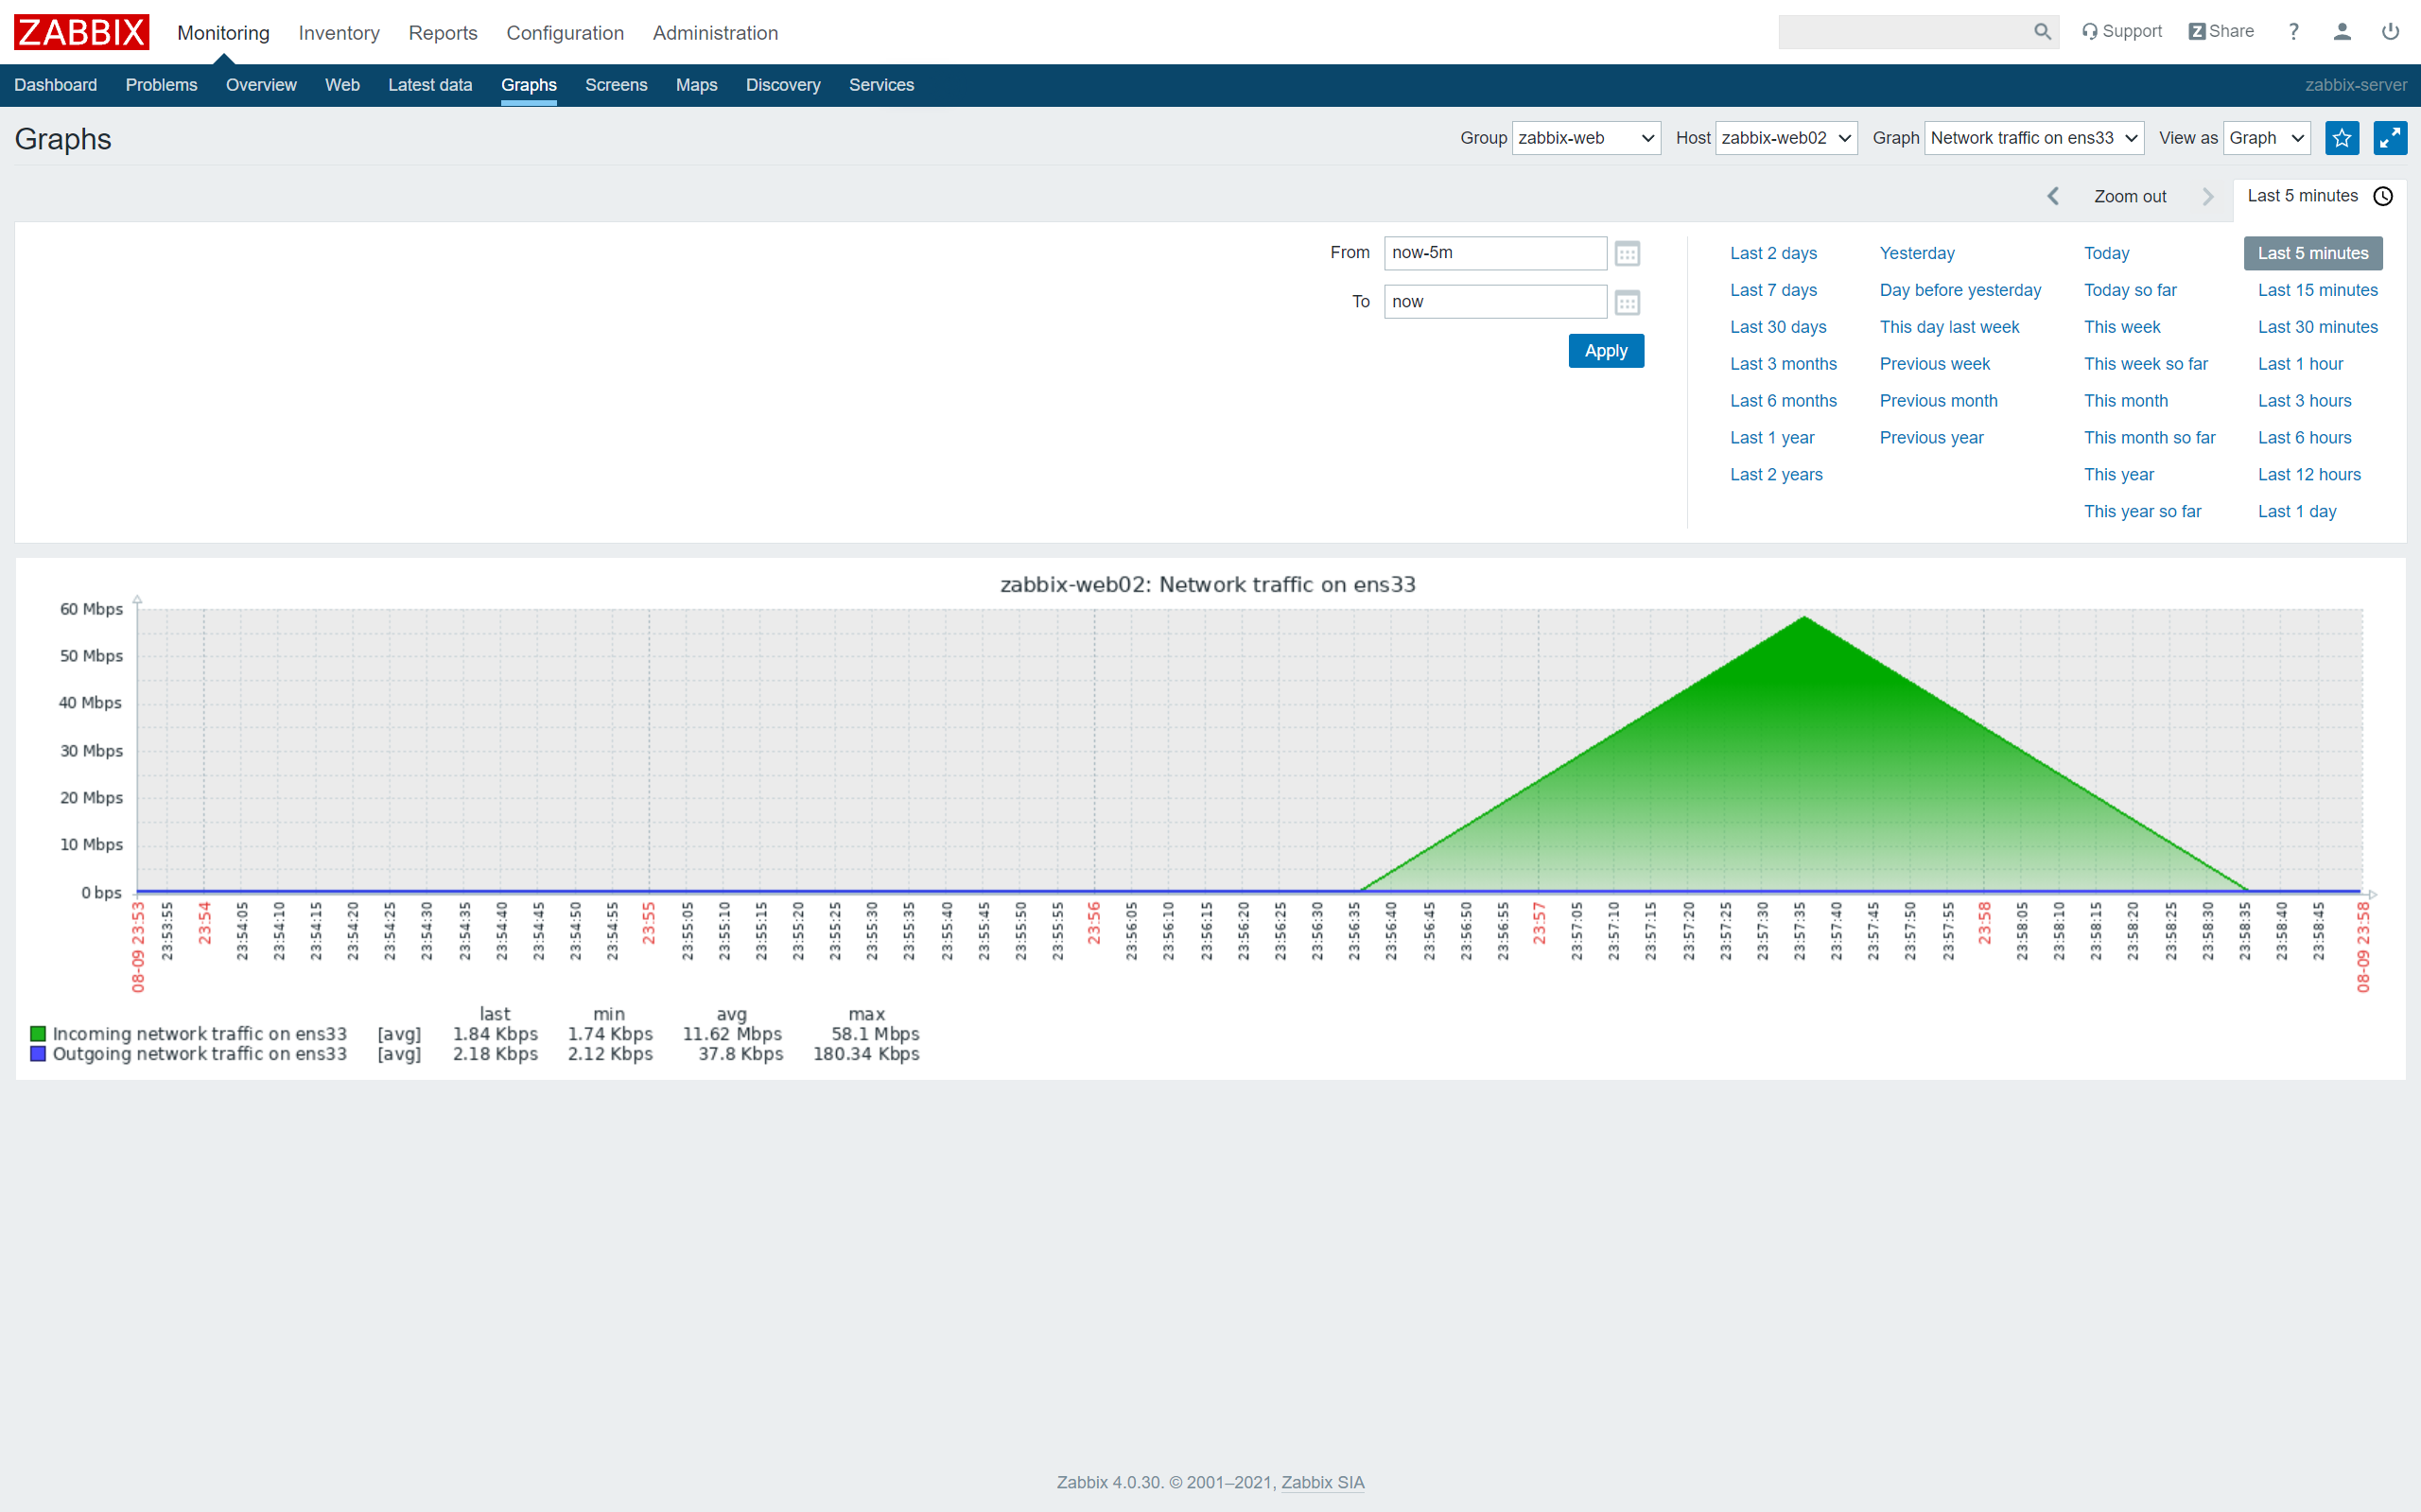
Task: Click the From input field
Action: [1495, 253]
